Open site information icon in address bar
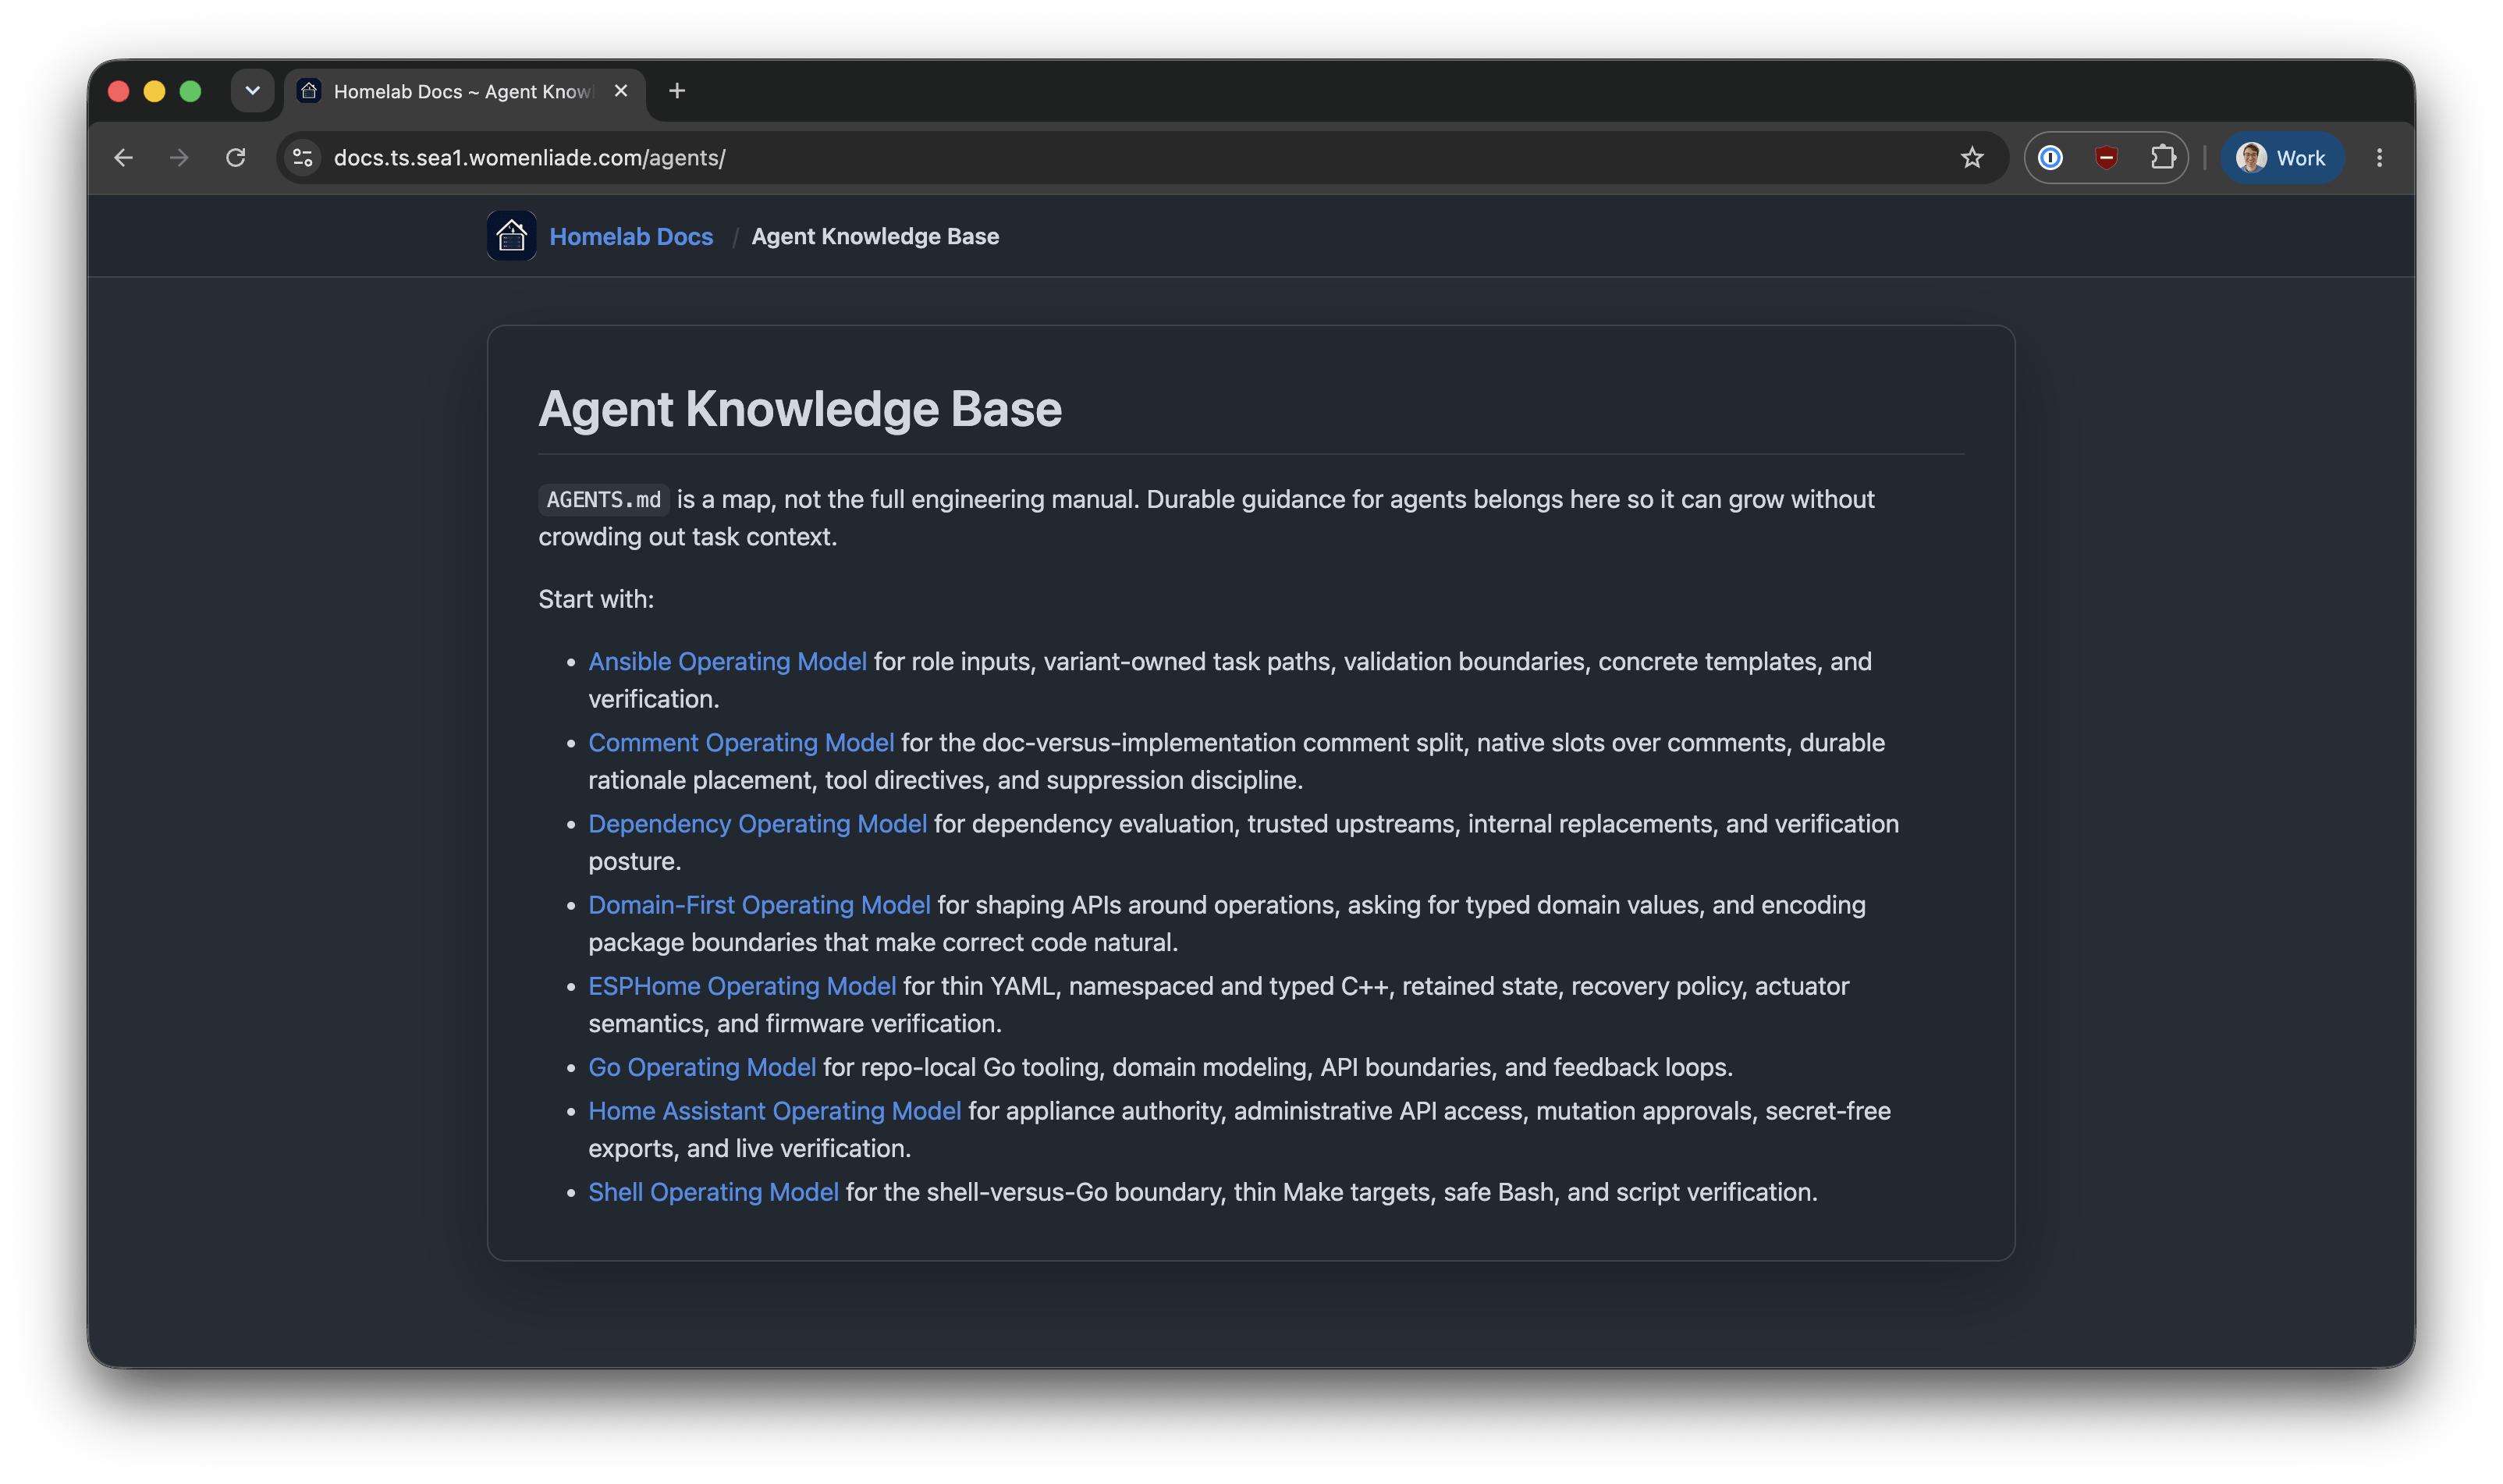This screenshot has height=1484, width=2503. (303, 158)
